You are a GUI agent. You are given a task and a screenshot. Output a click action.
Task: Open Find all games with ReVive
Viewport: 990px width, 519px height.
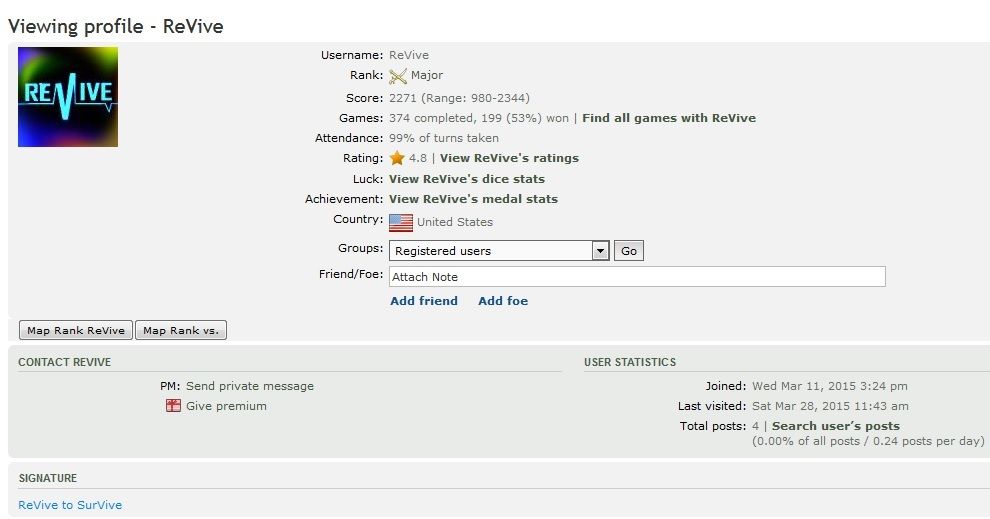669,118
